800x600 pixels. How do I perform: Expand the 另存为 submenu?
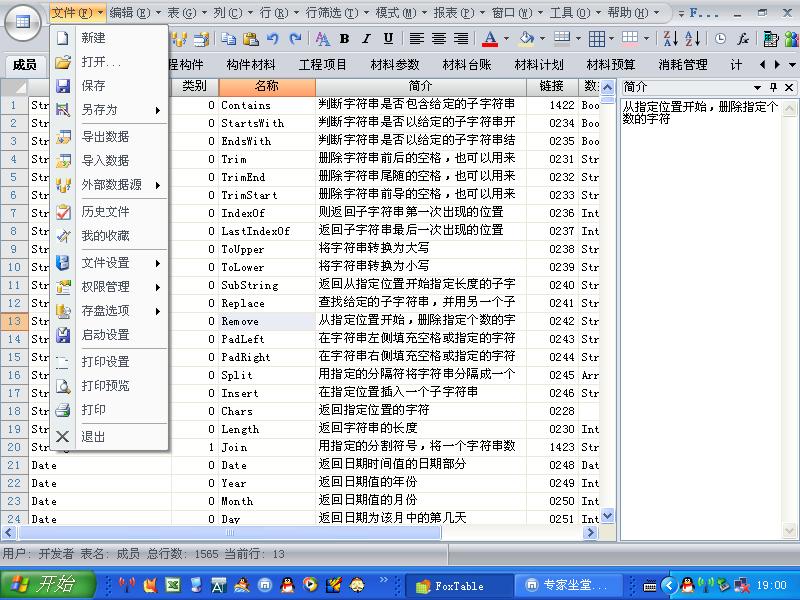109,110
